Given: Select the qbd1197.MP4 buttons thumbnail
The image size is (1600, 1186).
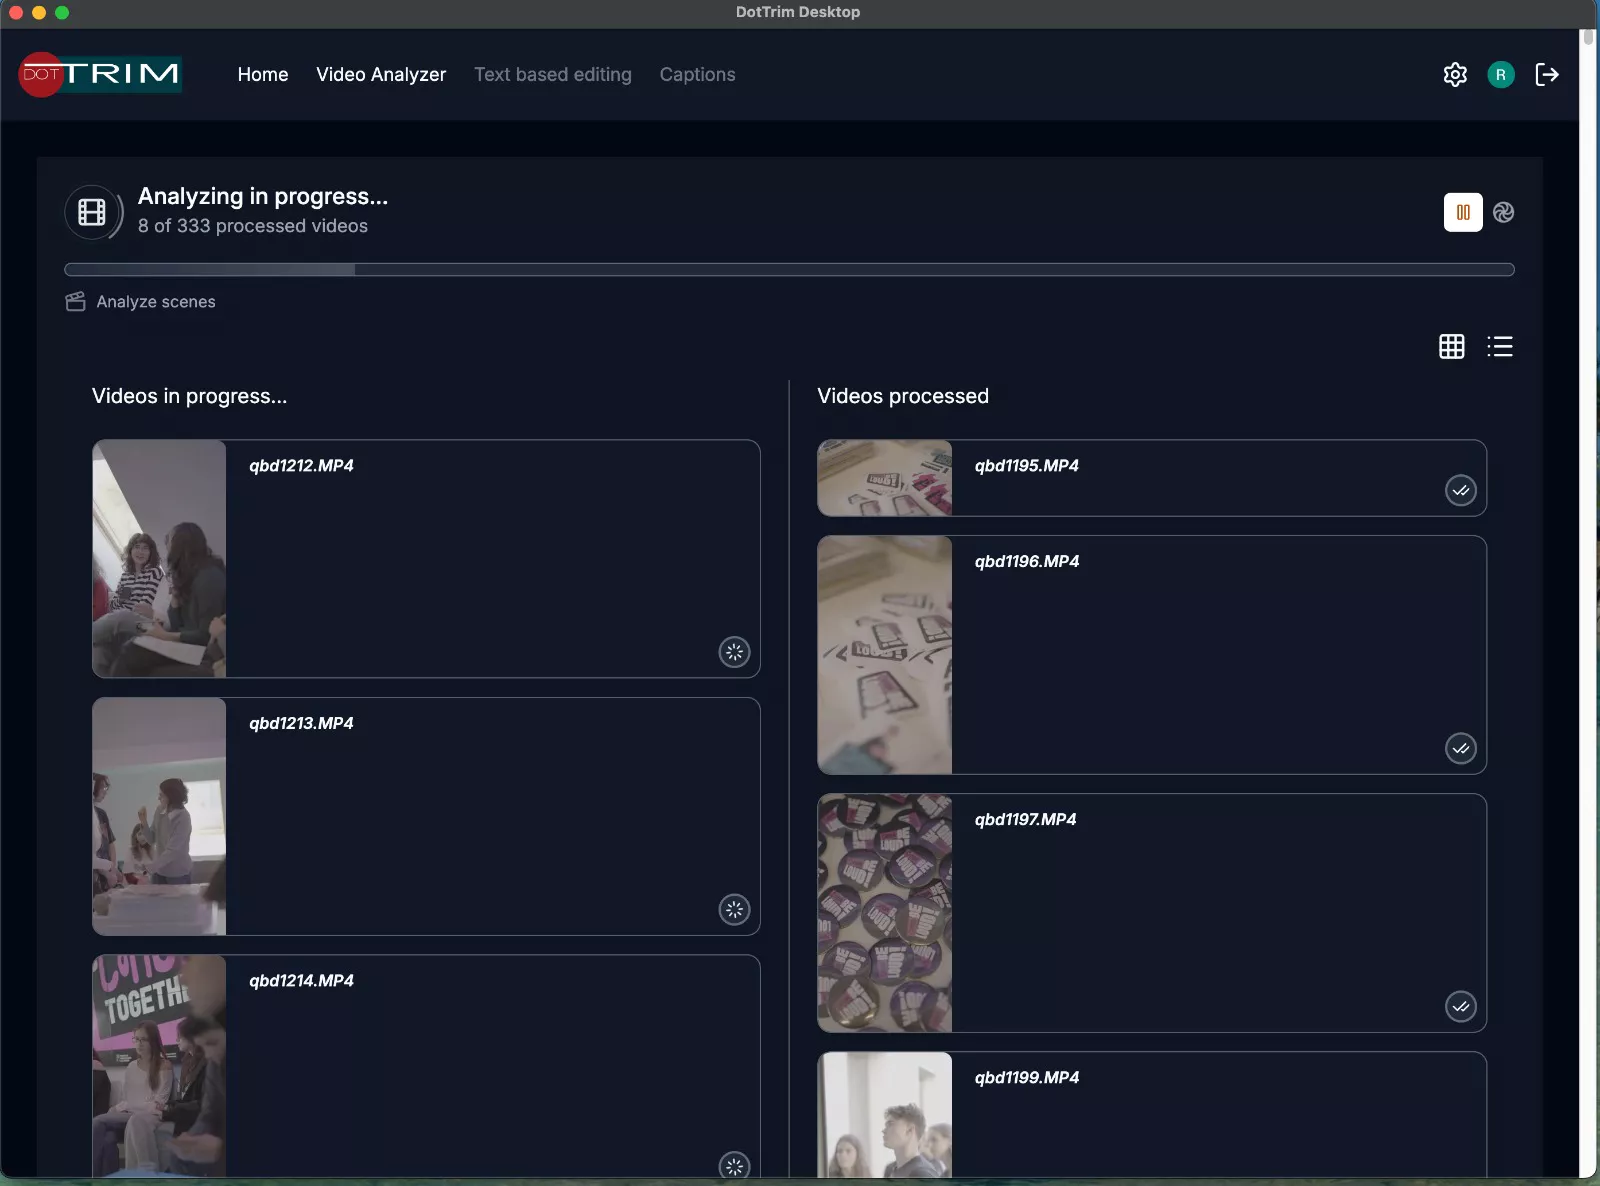Looking at the screenshot, I should click(x=885, y=913).
